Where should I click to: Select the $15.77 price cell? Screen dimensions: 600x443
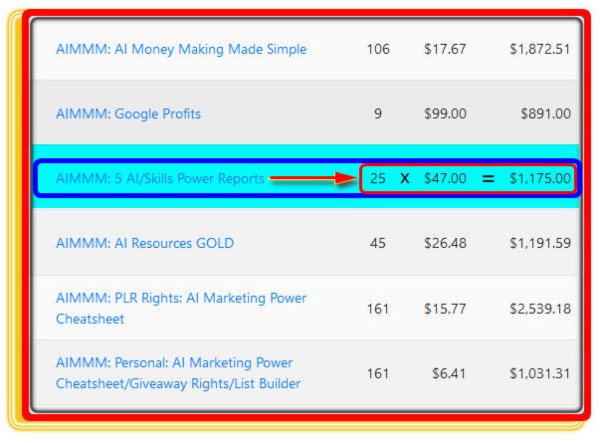point(445,308)
